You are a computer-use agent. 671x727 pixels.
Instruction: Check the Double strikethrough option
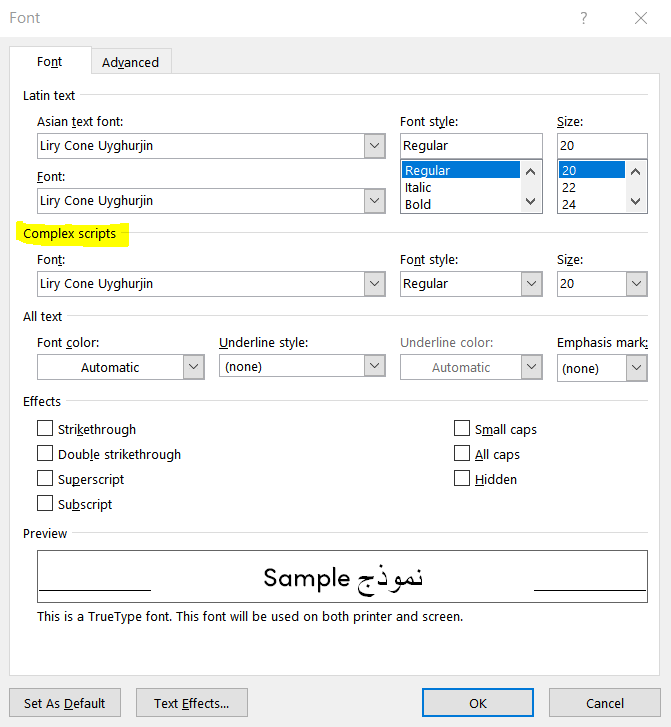pyautogui.click(x=45, y=454)
